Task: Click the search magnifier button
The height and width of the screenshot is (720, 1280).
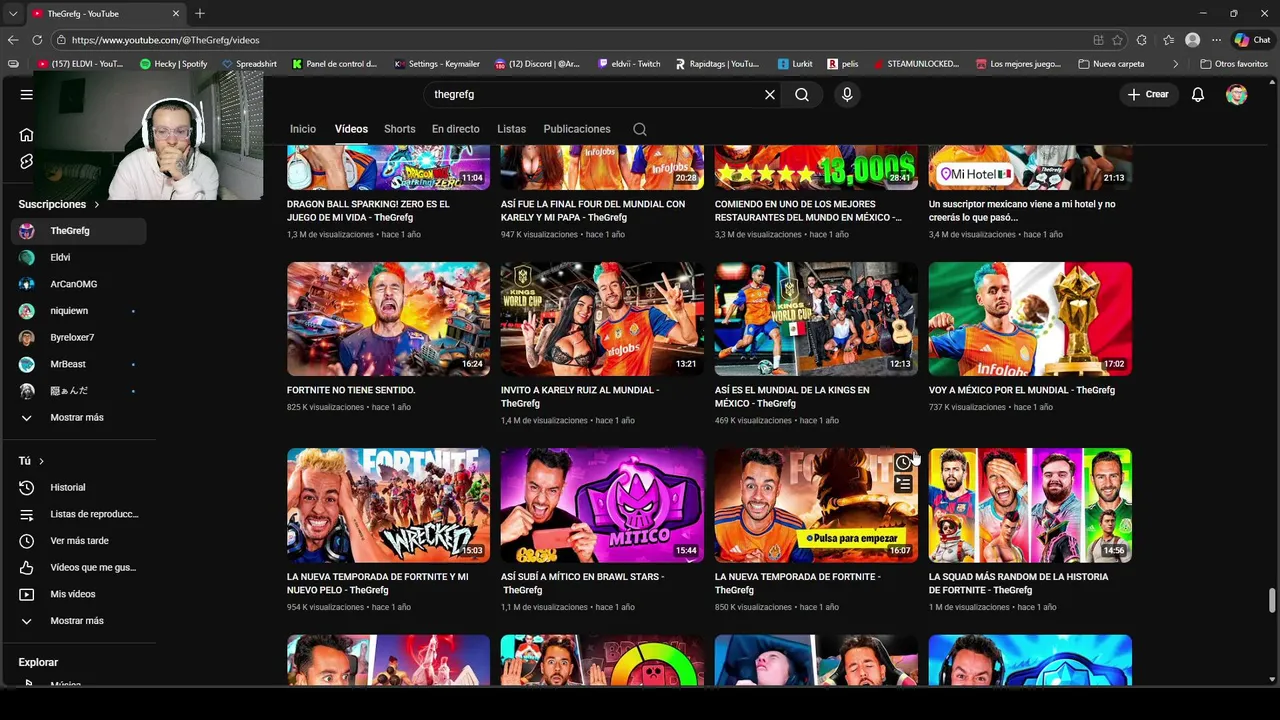Action: tap(802, 94)
